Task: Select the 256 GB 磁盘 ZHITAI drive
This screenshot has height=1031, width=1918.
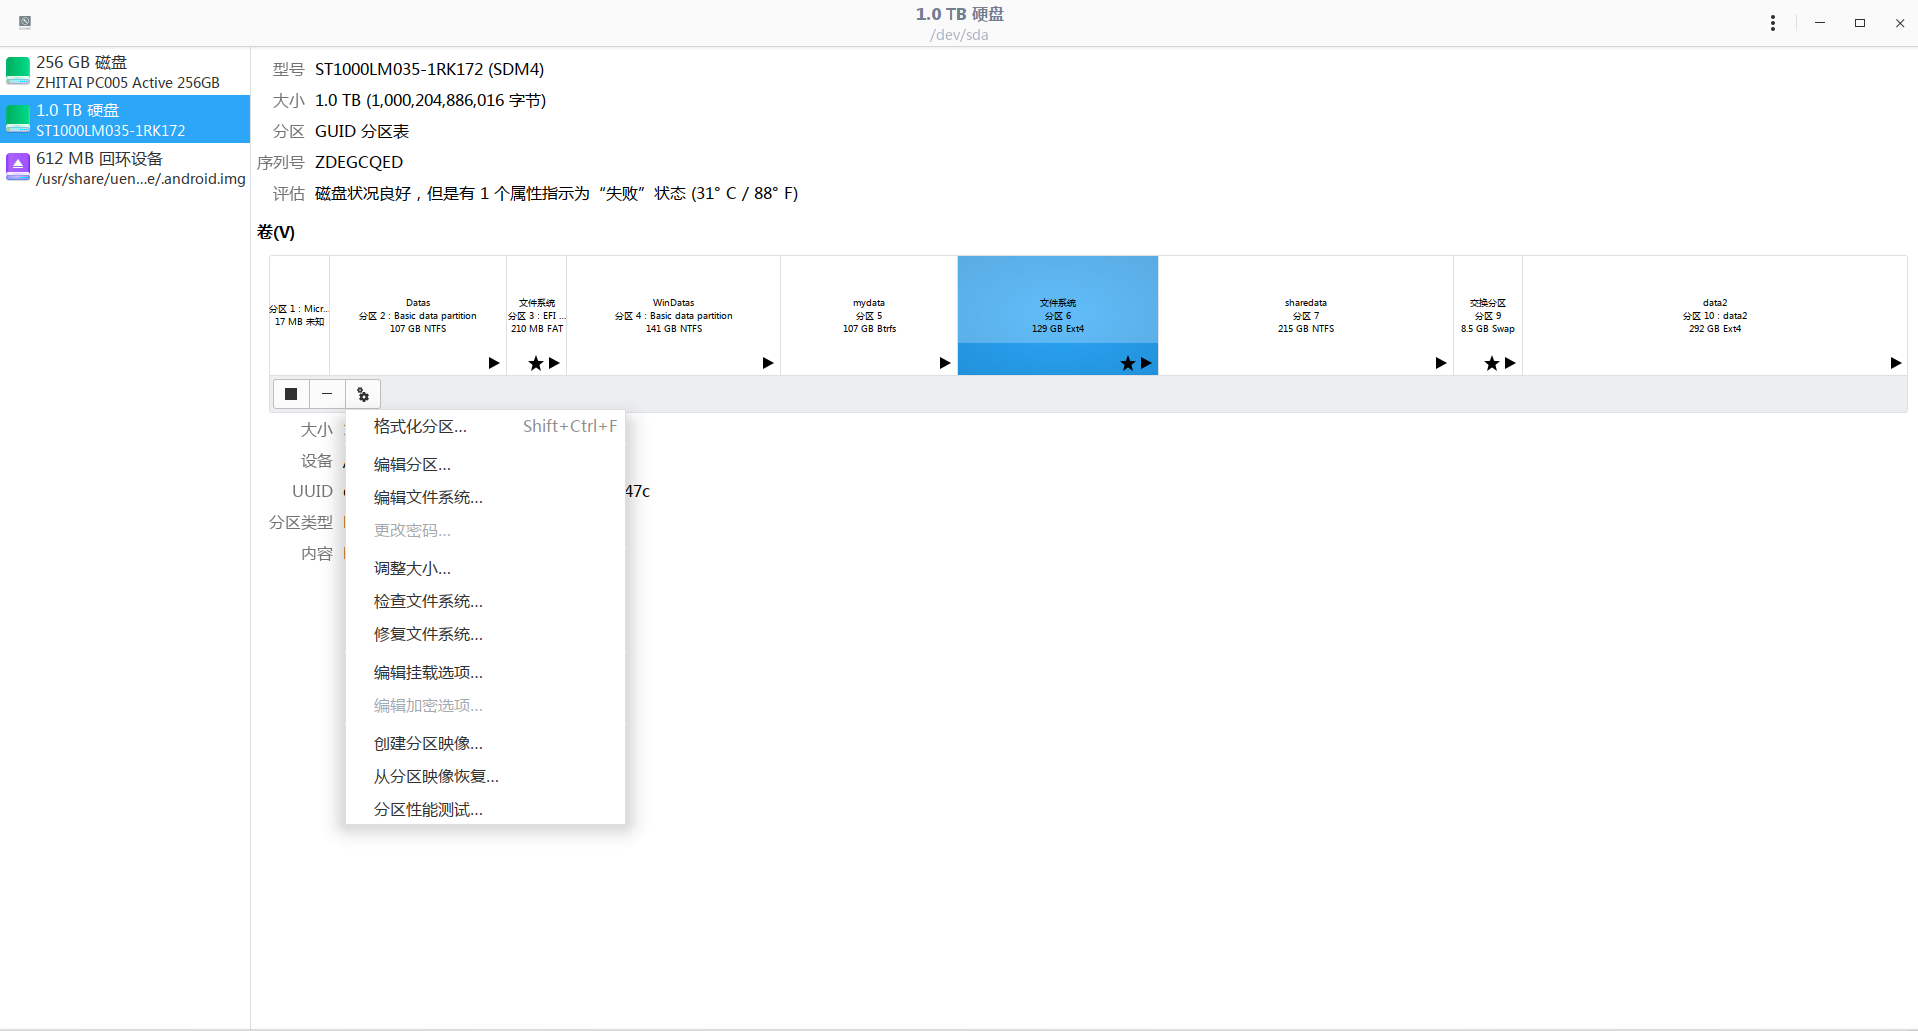Action: pyautogui.click(x=125, y=71)
